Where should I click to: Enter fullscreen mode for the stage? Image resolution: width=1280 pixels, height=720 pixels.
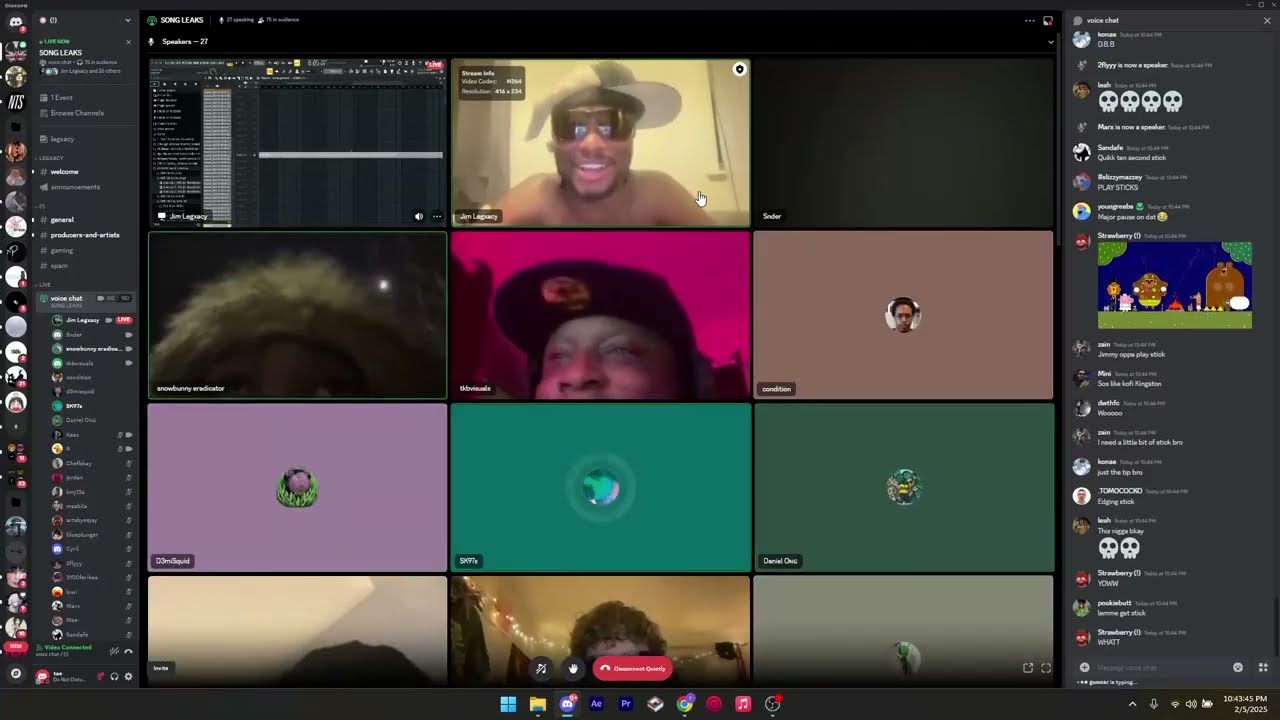tap(1046, 668)
